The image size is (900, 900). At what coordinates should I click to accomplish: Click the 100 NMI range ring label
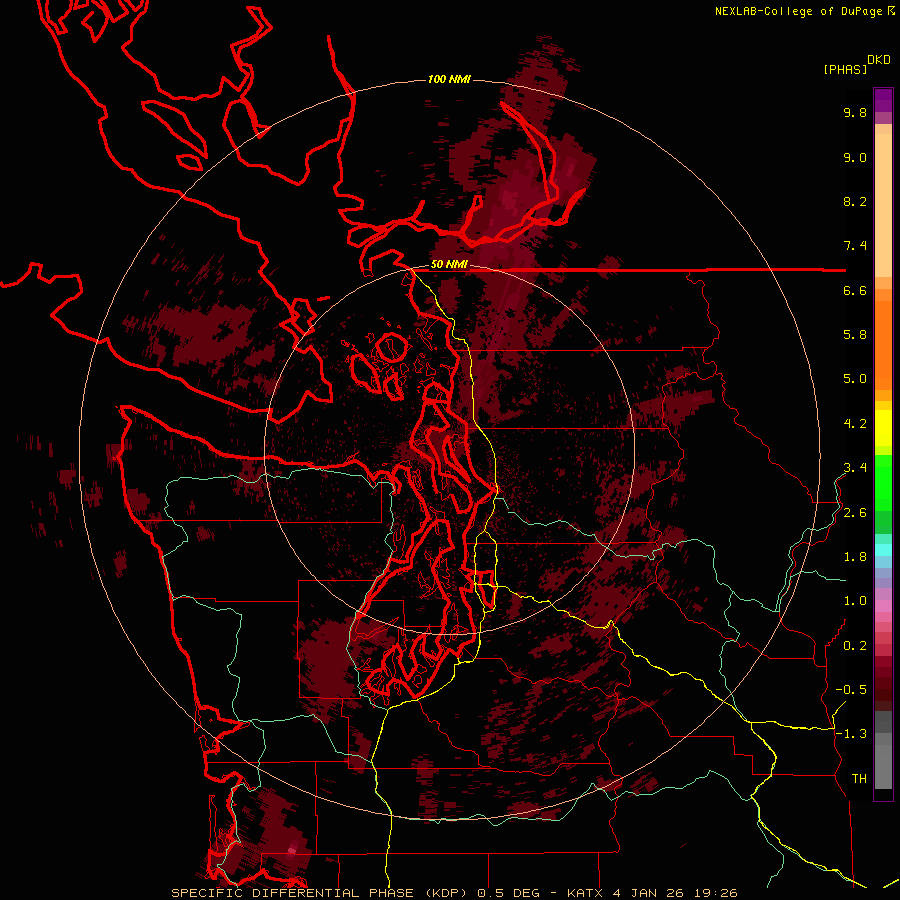[x=449, y=79]
